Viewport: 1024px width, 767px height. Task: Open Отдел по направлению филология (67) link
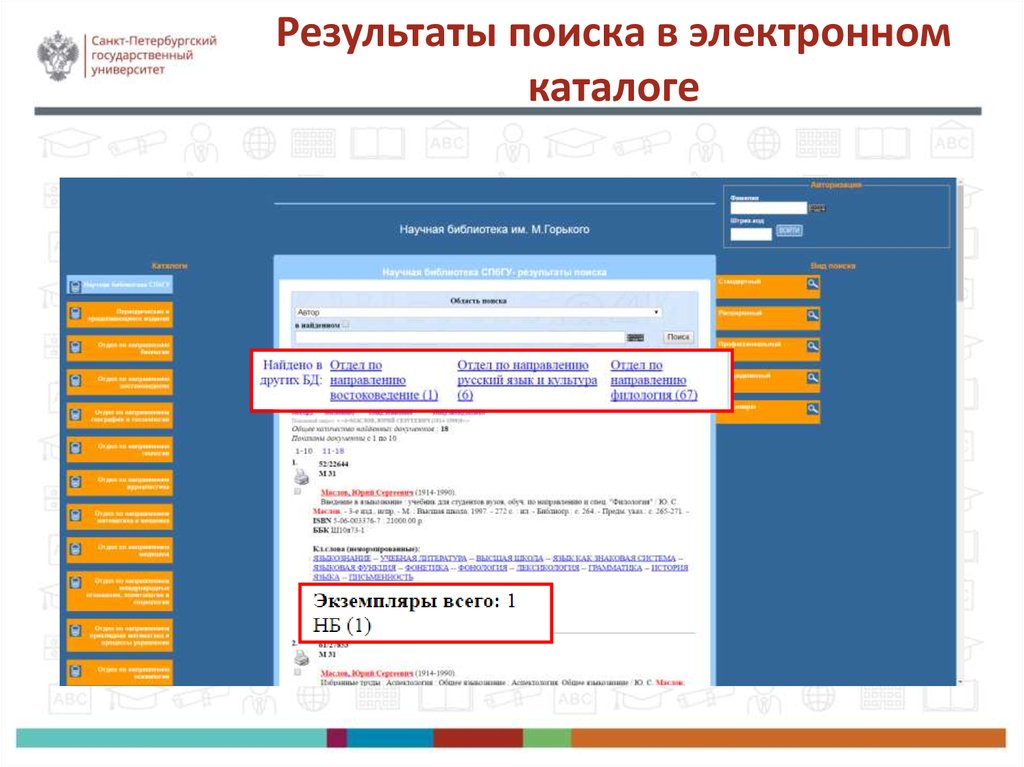[x=654, y=380]
